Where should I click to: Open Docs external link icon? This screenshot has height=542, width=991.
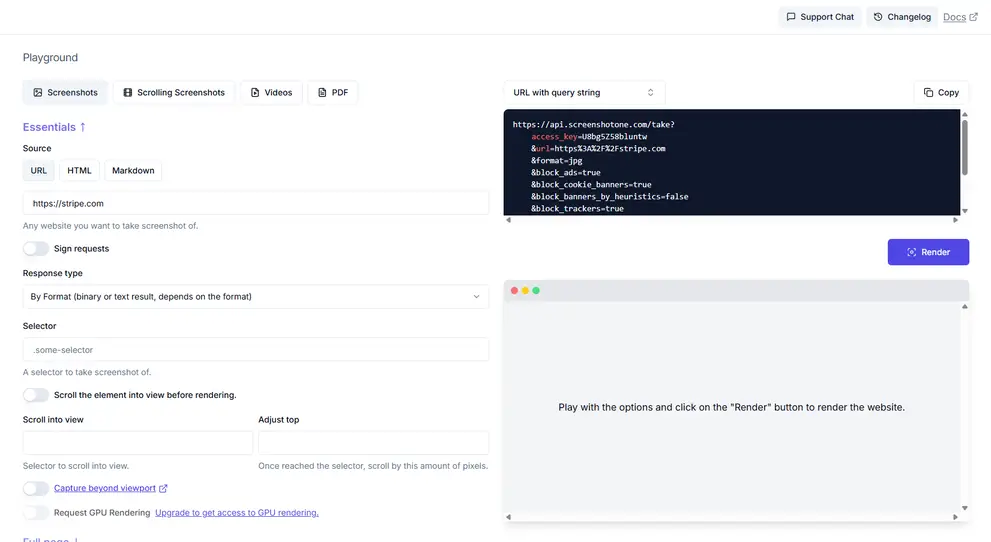pyautogui.click(x=973, y=17)
